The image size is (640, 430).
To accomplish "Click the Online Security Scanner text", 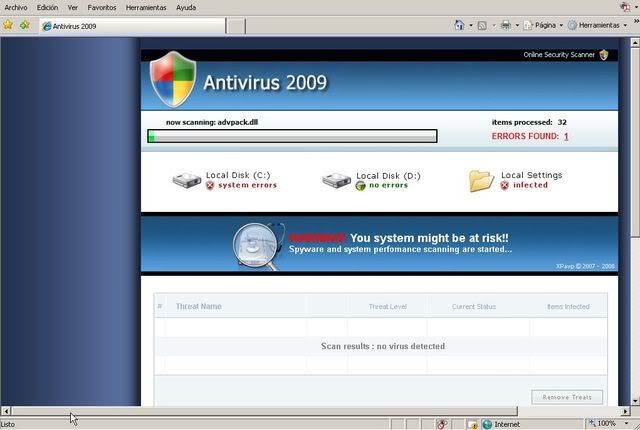I will [559, 55].
